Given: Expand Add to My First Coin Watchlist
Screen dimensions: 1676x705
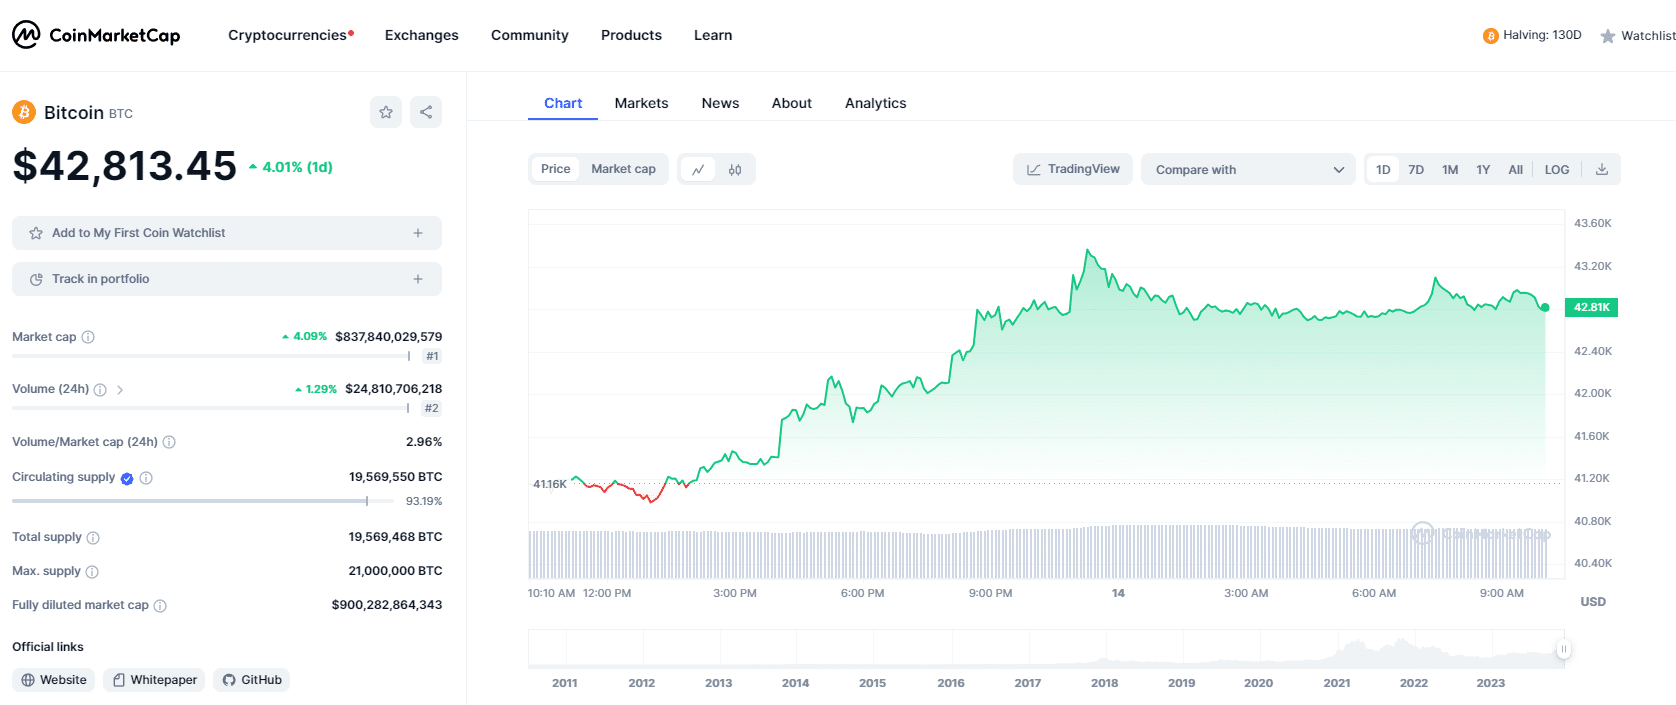Looking at the screenshot, I should (x=227, y=233).
